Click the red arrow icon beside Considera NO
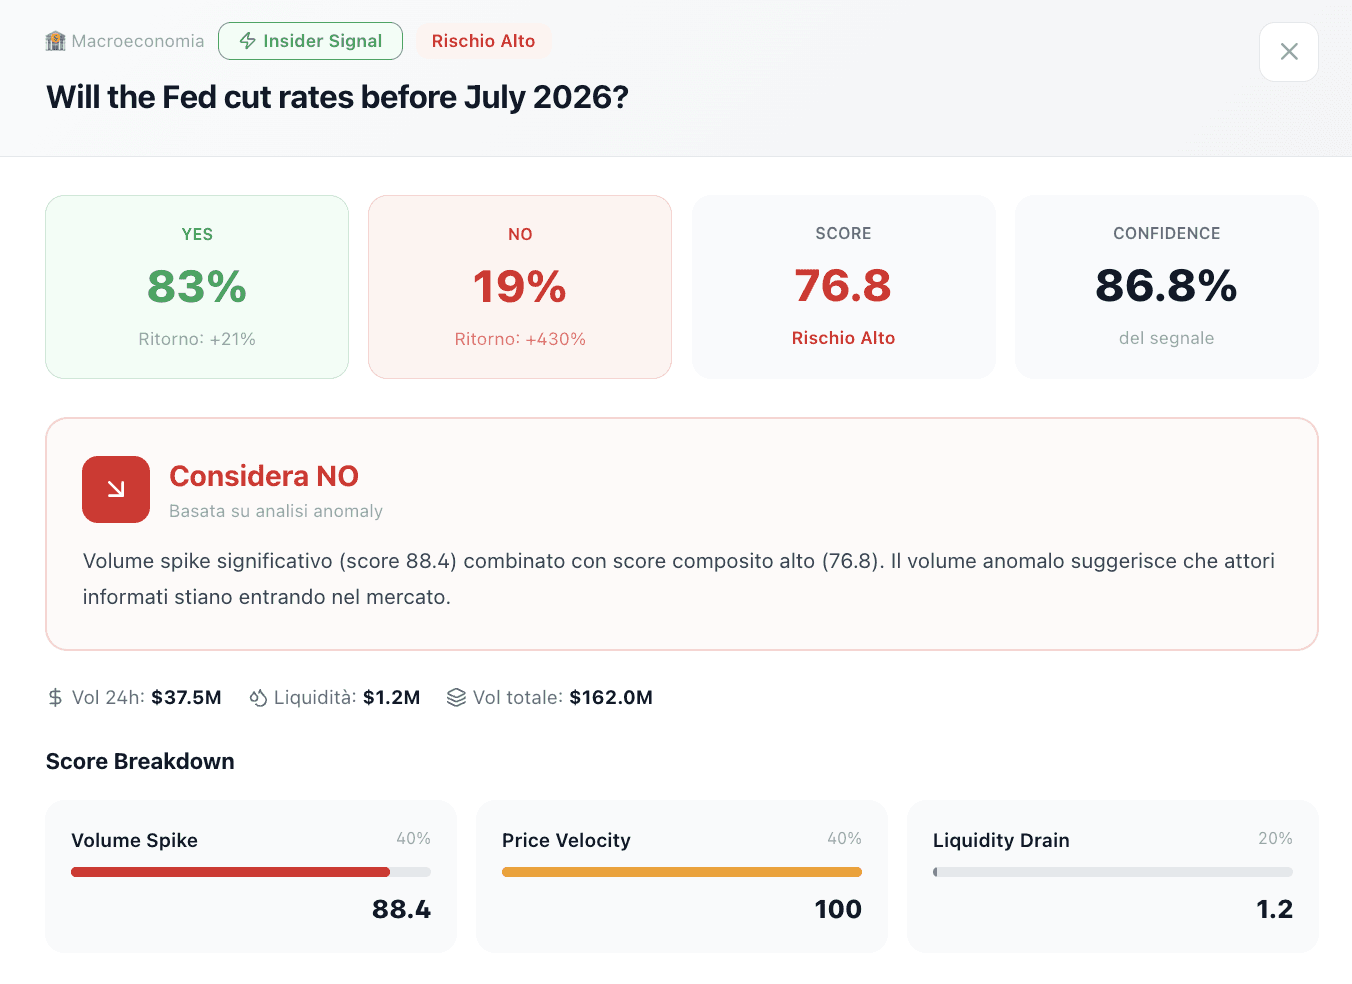1352x984 pixels. click(116, 490)
